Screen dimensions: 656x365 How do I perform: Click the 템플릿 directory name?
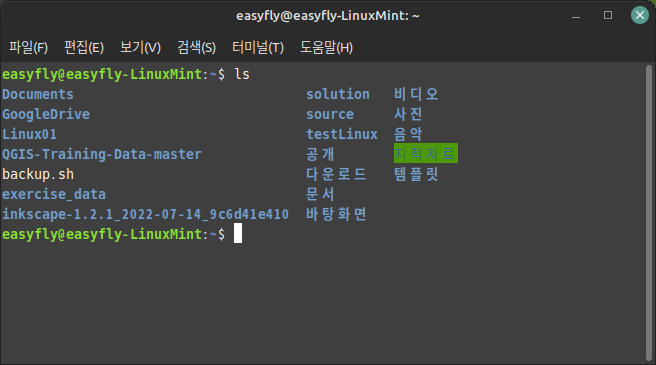pyautogui.click(x=416, y=174)
